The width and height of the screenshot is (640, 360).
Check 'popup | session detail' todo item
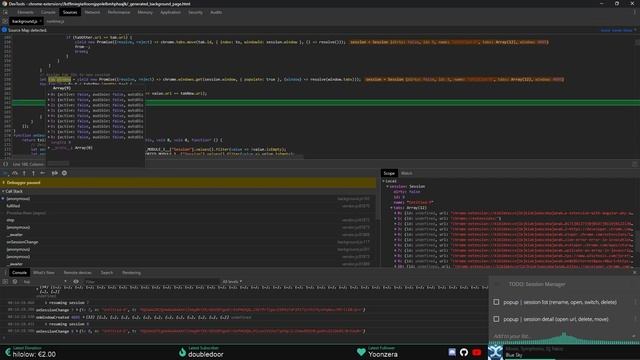point(496,319)
